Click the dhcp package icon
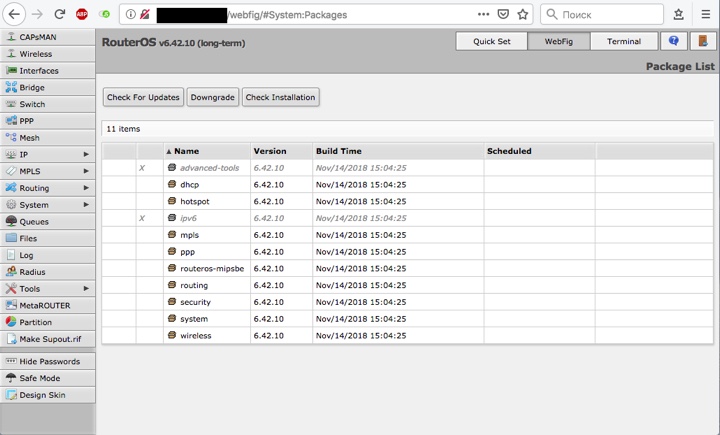Viewport: 720px width, 435px height. coord(172,184)
